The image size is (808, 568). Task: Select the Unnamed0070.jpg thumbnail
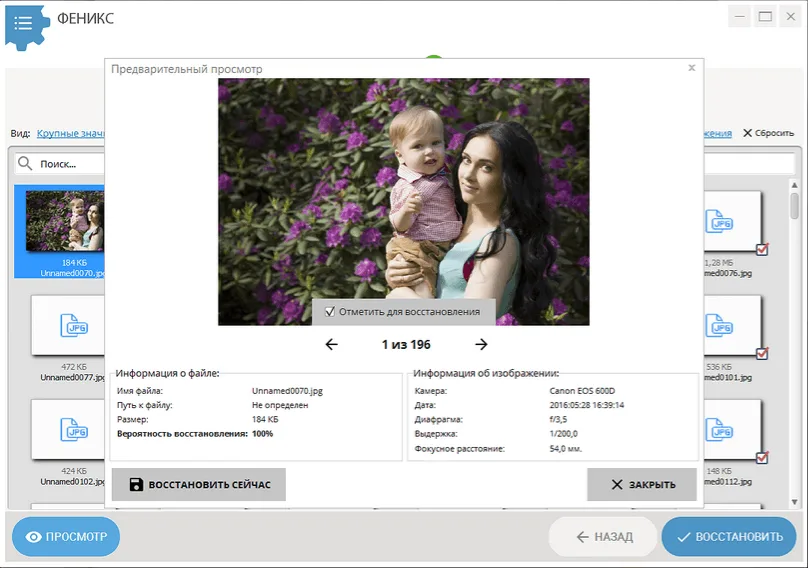tap(65, 220)
